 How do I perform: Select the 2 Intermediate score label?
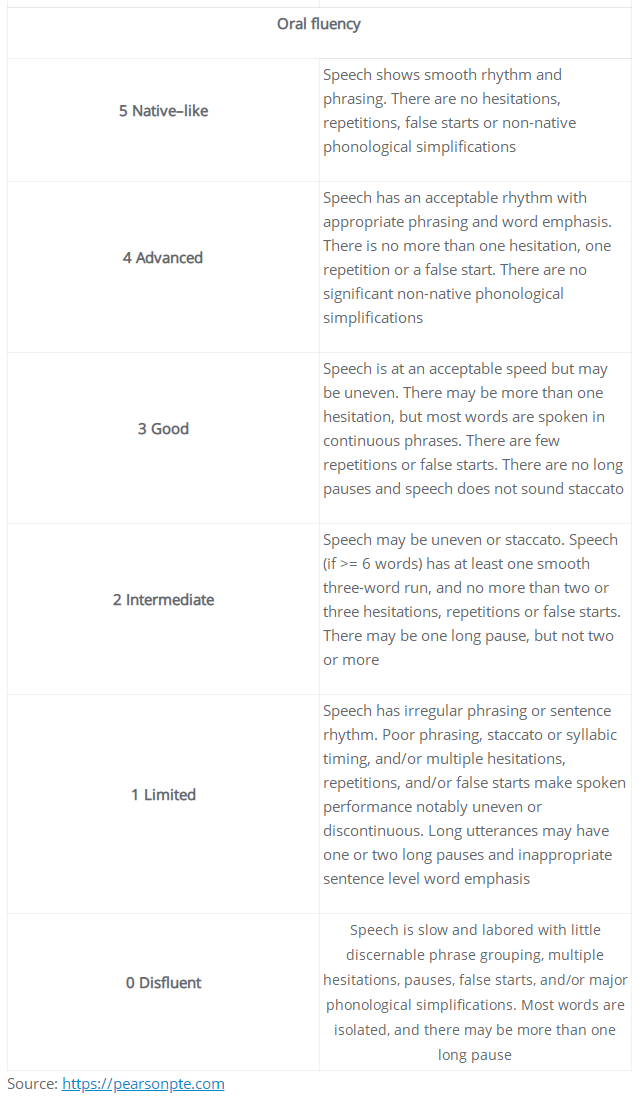(164, 599)
